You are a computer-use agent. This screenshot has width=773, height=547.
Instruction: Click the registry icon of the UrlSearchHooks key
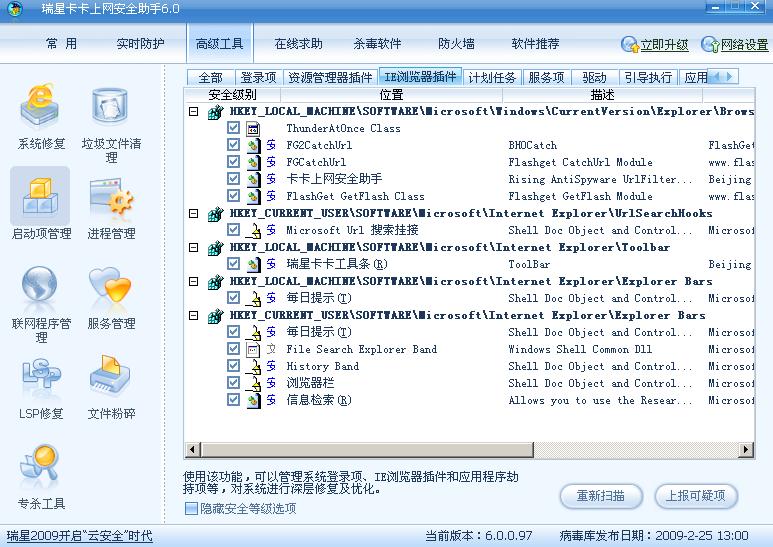[x=215, y=213]
